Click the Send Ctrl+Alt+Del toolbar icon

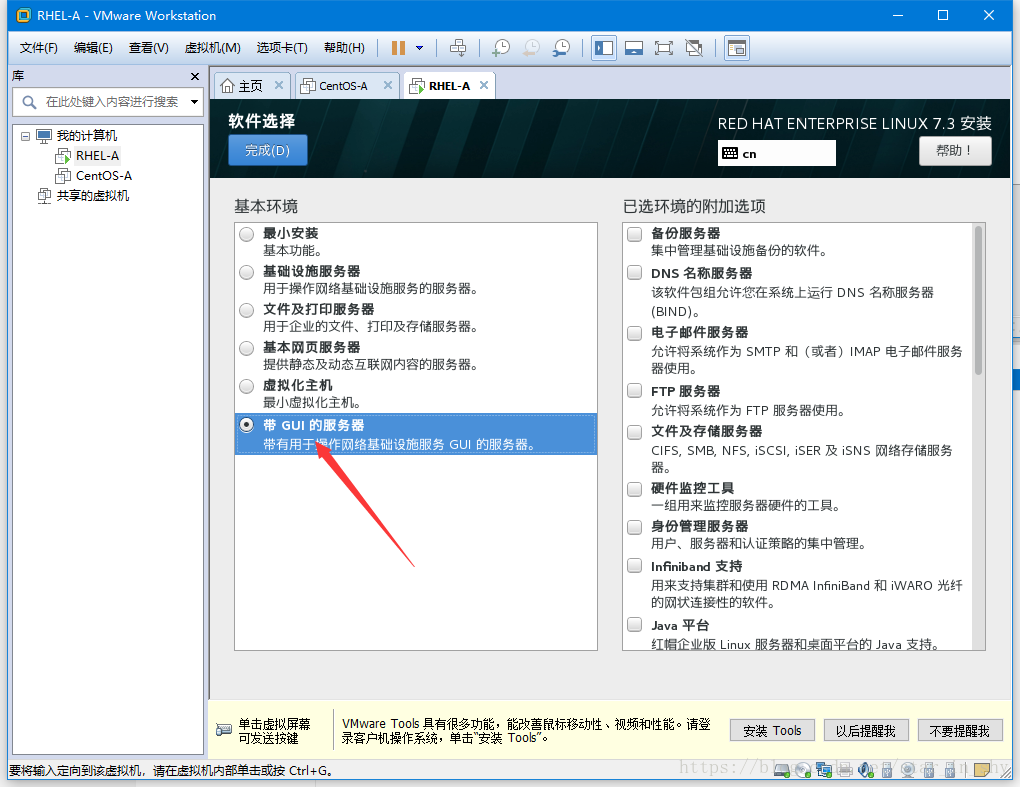[x=458, y=48]
